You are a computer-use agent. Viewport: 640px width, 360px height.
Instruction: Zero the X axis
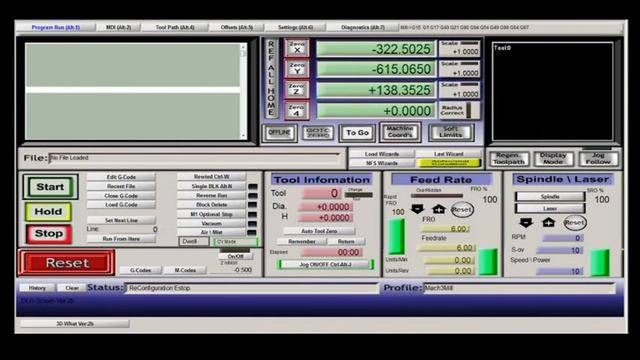297,48
